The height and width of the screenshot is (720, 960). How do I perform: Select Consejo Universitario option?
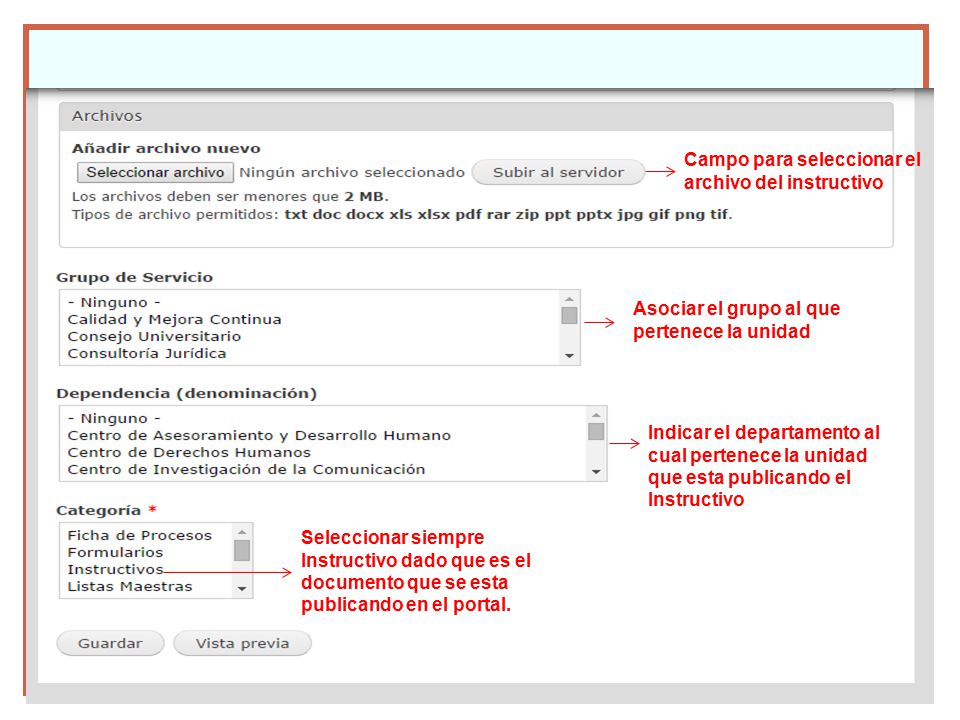pos(310,337)
